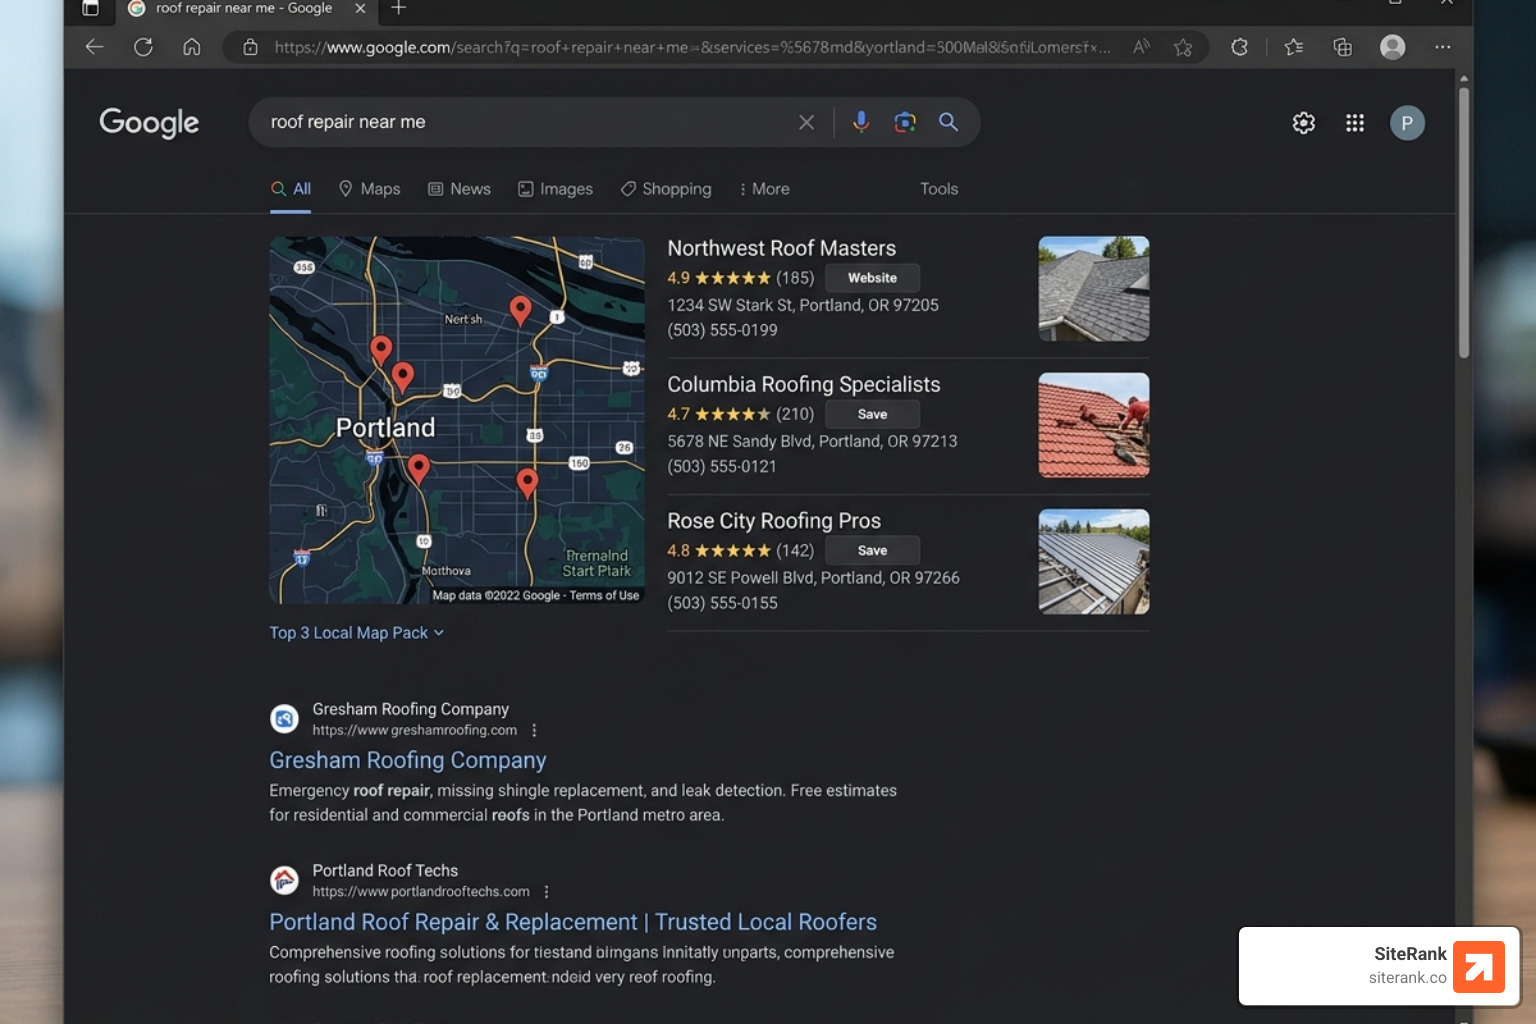1536x1024 pixels.
Task: Switch to News tab
Action: pyautogui.click(x=459, y=189)
